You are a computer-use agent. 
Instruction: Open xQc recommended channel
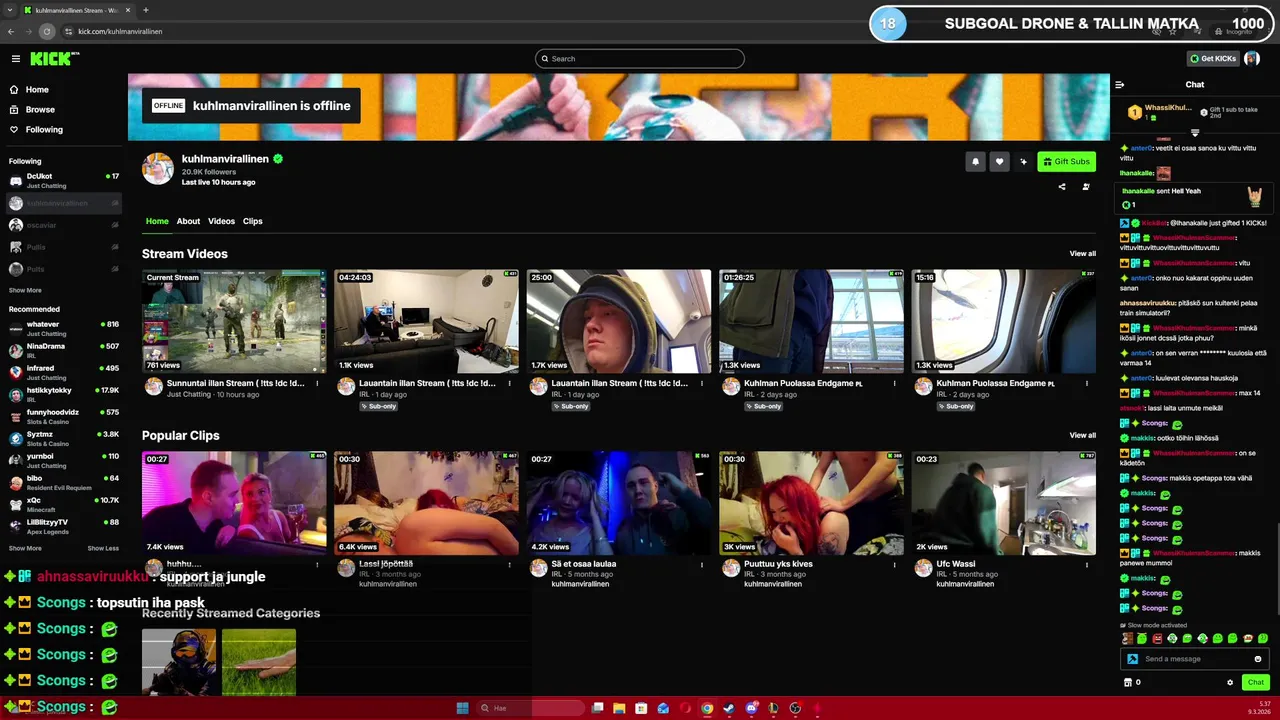pyautogui.click(x=64, y=504)
